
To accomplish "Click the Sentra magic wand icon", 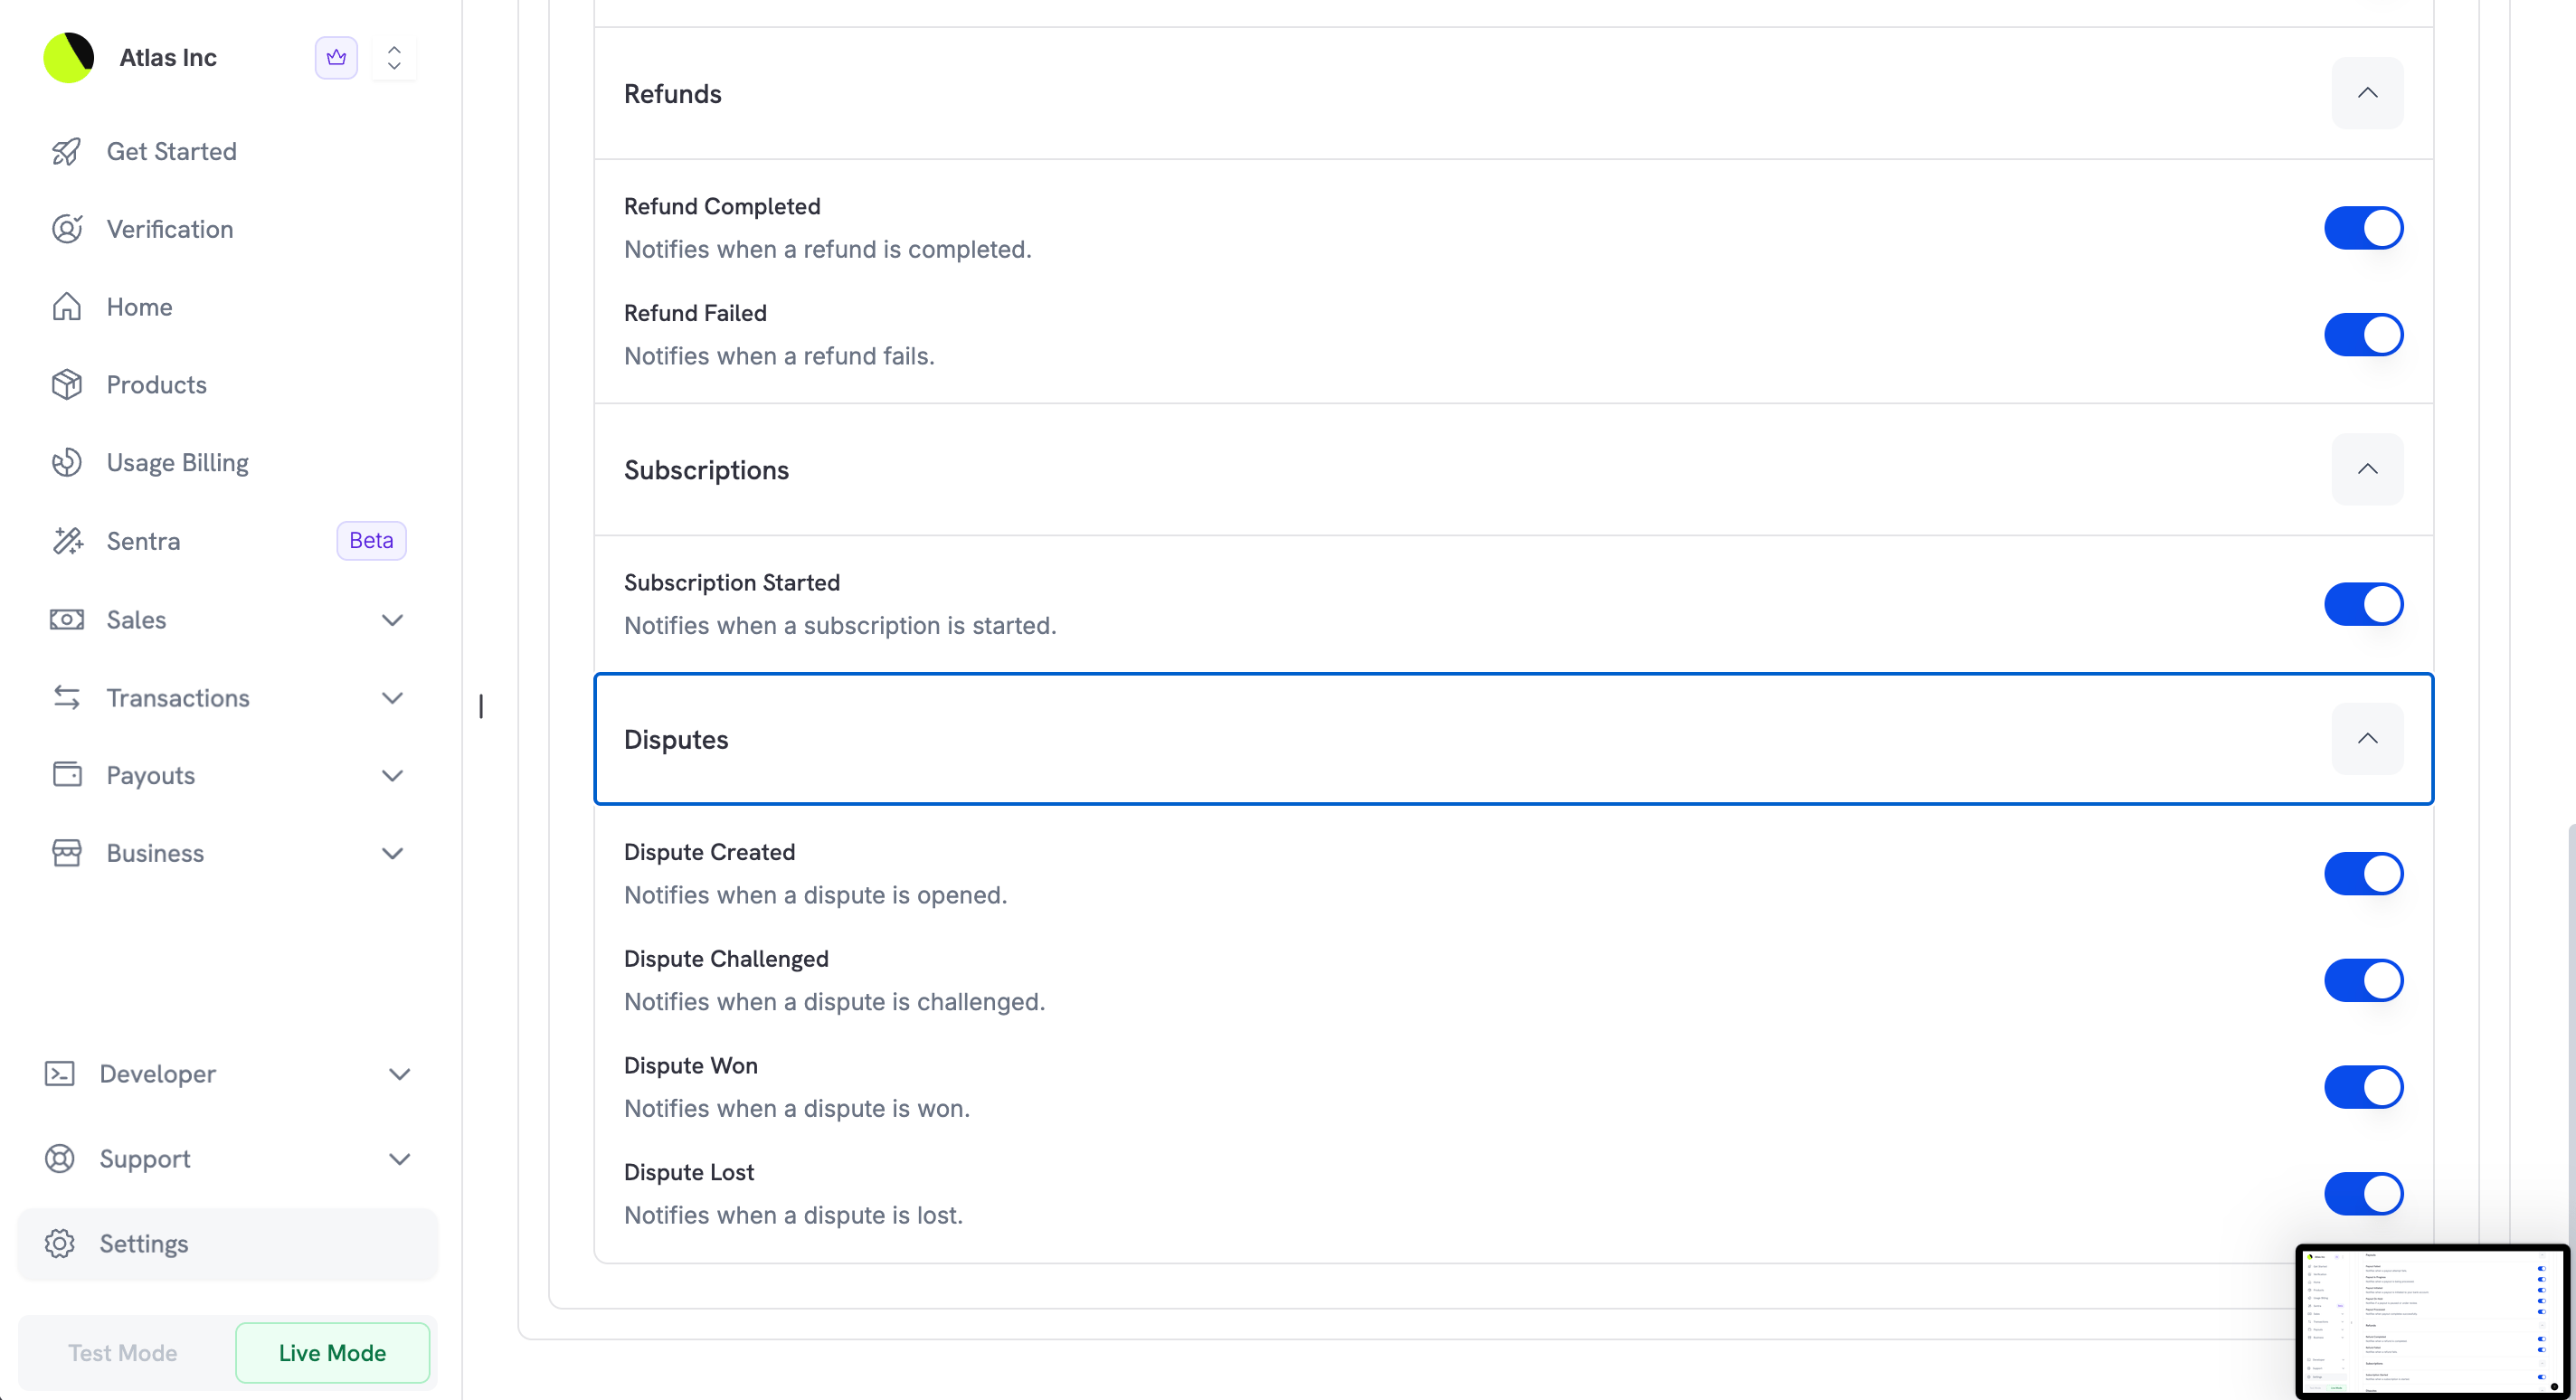I will (67, 541).
